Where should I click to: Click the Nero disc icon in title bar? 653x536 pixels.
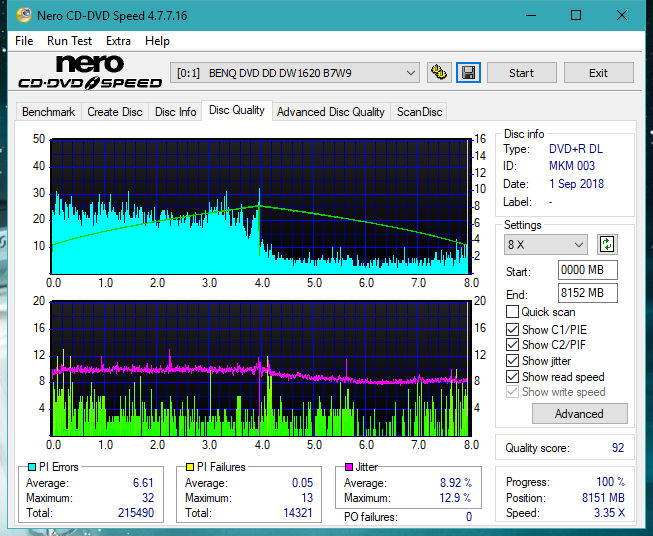(24, 15)
